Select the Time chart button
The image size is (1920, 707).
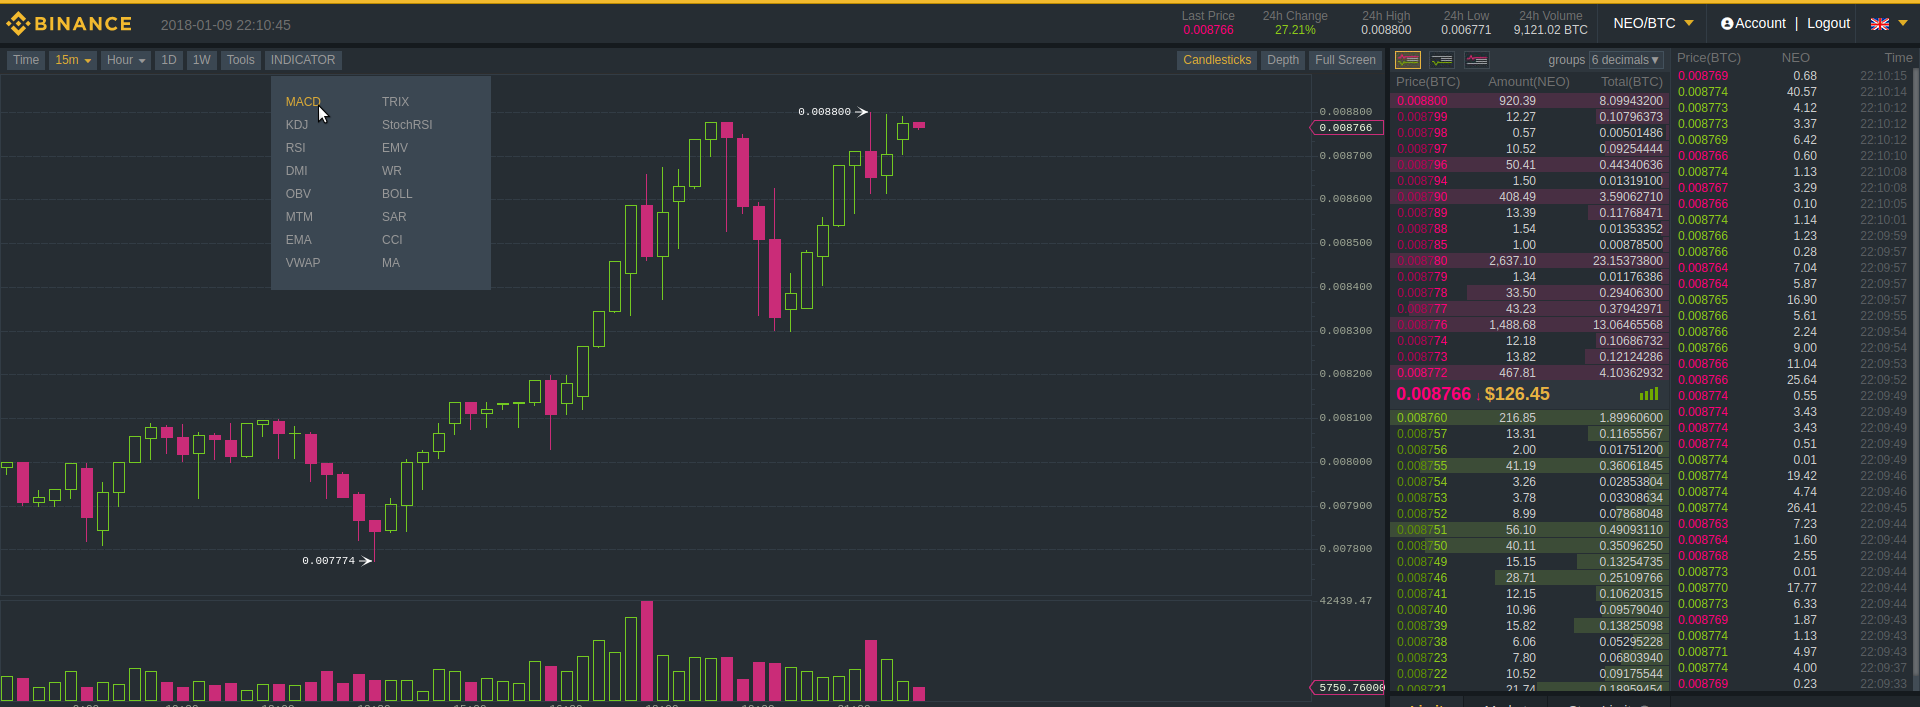coord(26,60)
